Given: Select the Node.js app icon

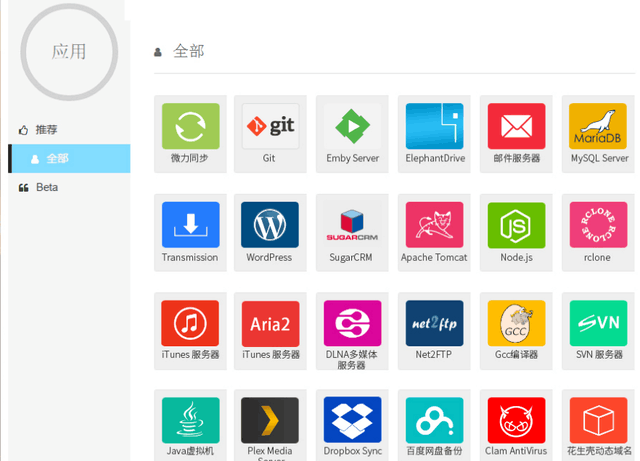Looking at the screenshot, I should 516,225.
